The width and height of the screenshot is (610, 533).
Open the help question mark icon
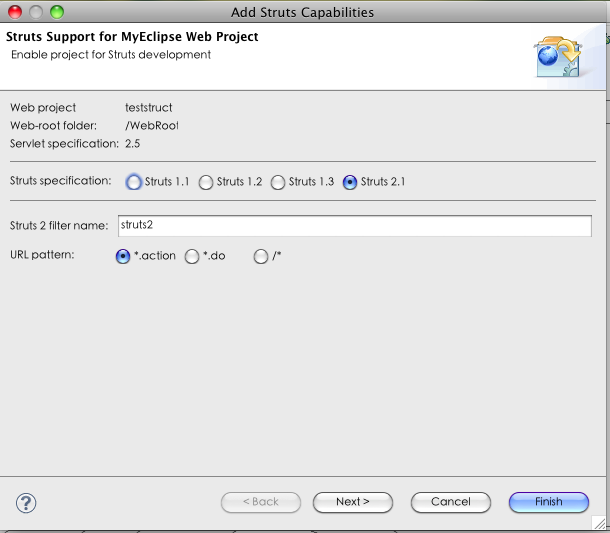[x=26, y=503]
